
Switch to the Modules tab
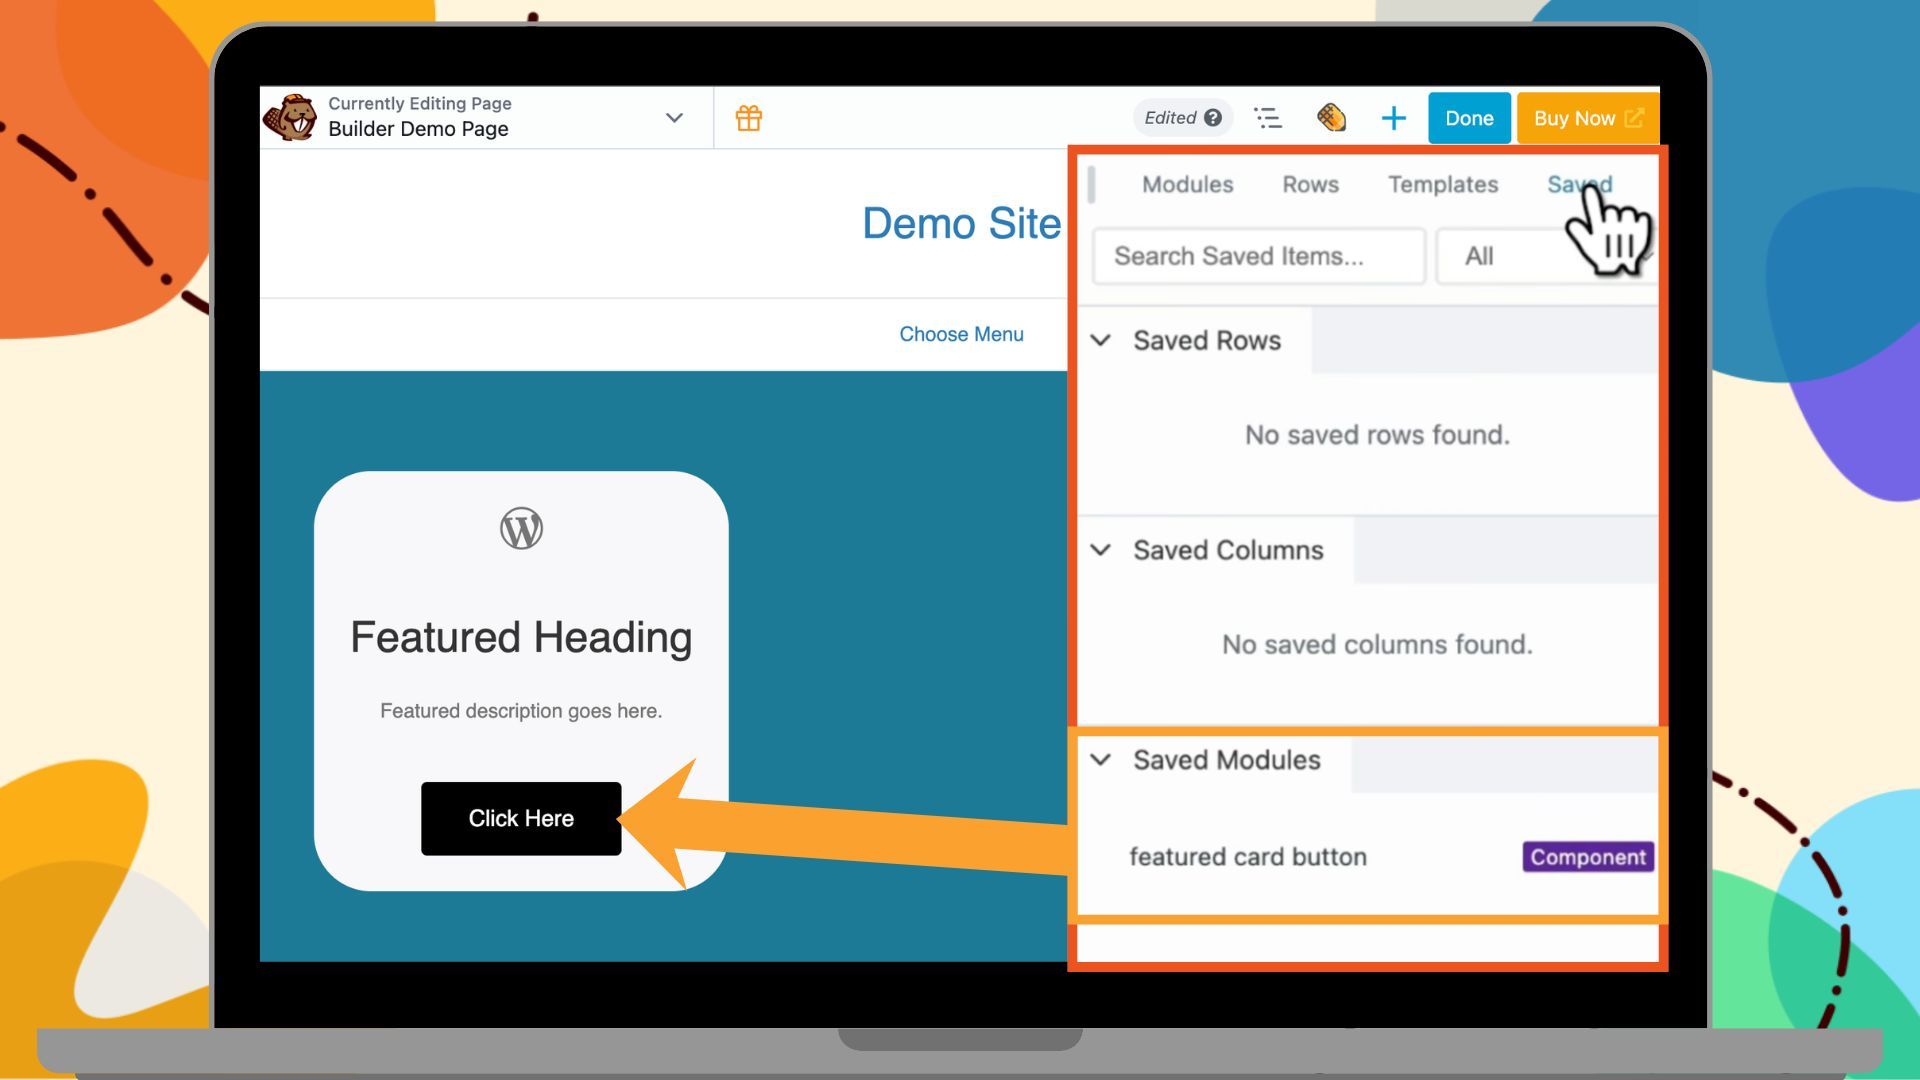coord(1187,185)
